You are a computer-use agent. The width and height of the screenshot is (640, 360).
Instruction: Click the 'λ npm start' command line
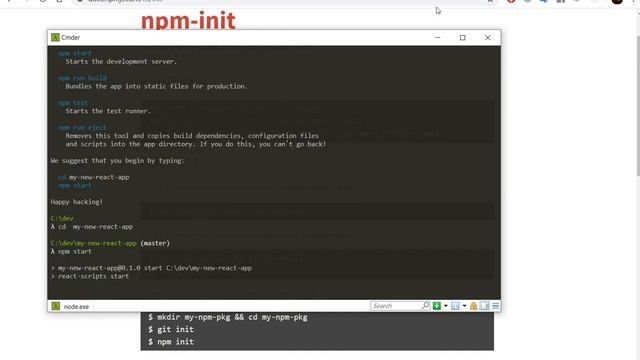71,251
